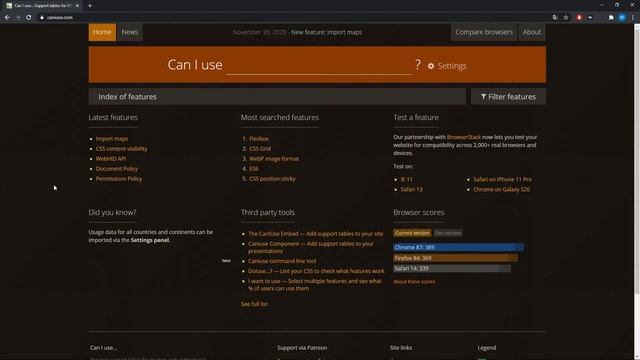The width and height of the screenshot is (640, 360).
Task: Open a new browser tab
Action: [90, 6]
